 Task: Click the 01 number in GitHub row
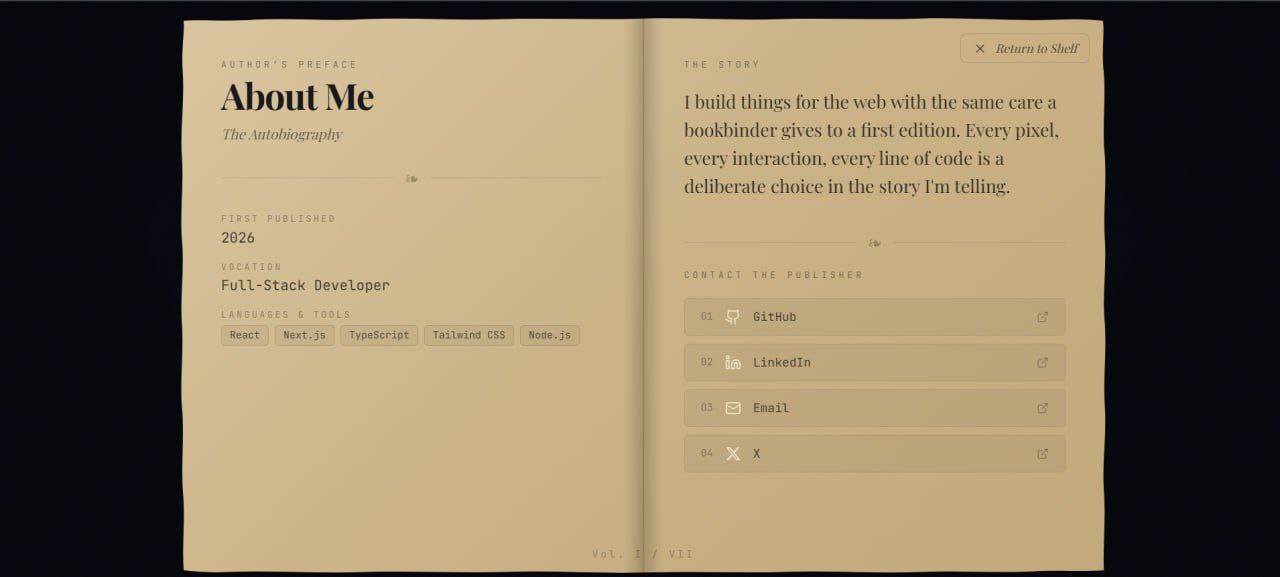point(707,317)
